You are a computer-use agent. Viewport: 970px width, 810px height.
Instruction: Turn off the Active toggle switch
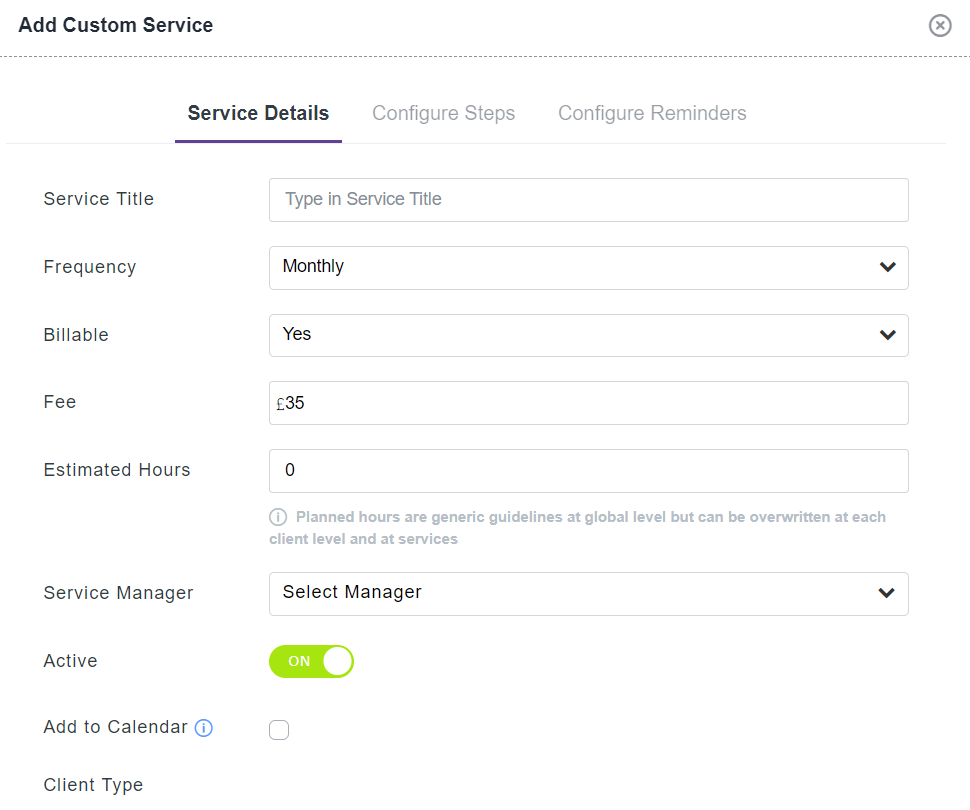311,661
